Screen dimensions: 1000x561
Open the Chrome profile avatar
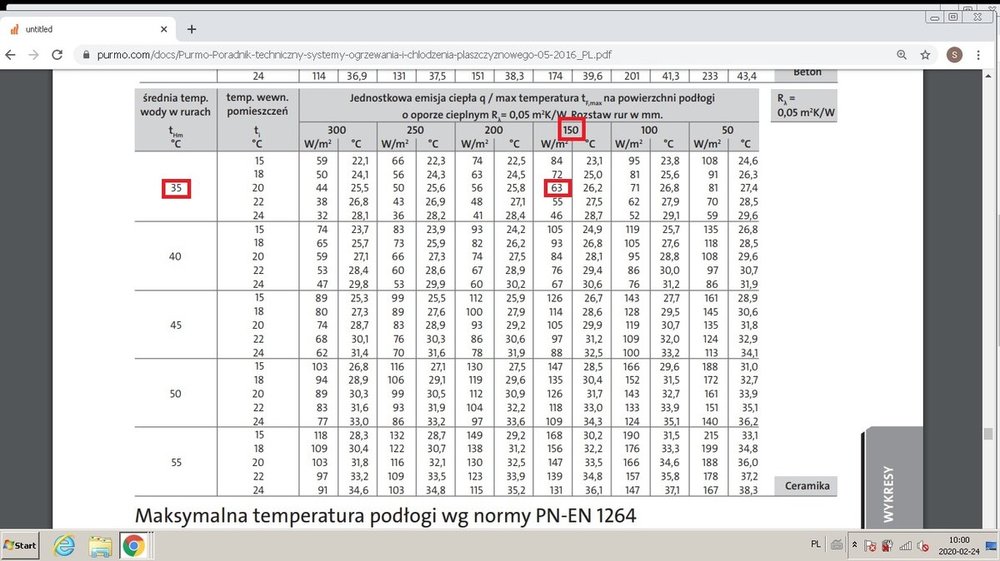point(955,54)
